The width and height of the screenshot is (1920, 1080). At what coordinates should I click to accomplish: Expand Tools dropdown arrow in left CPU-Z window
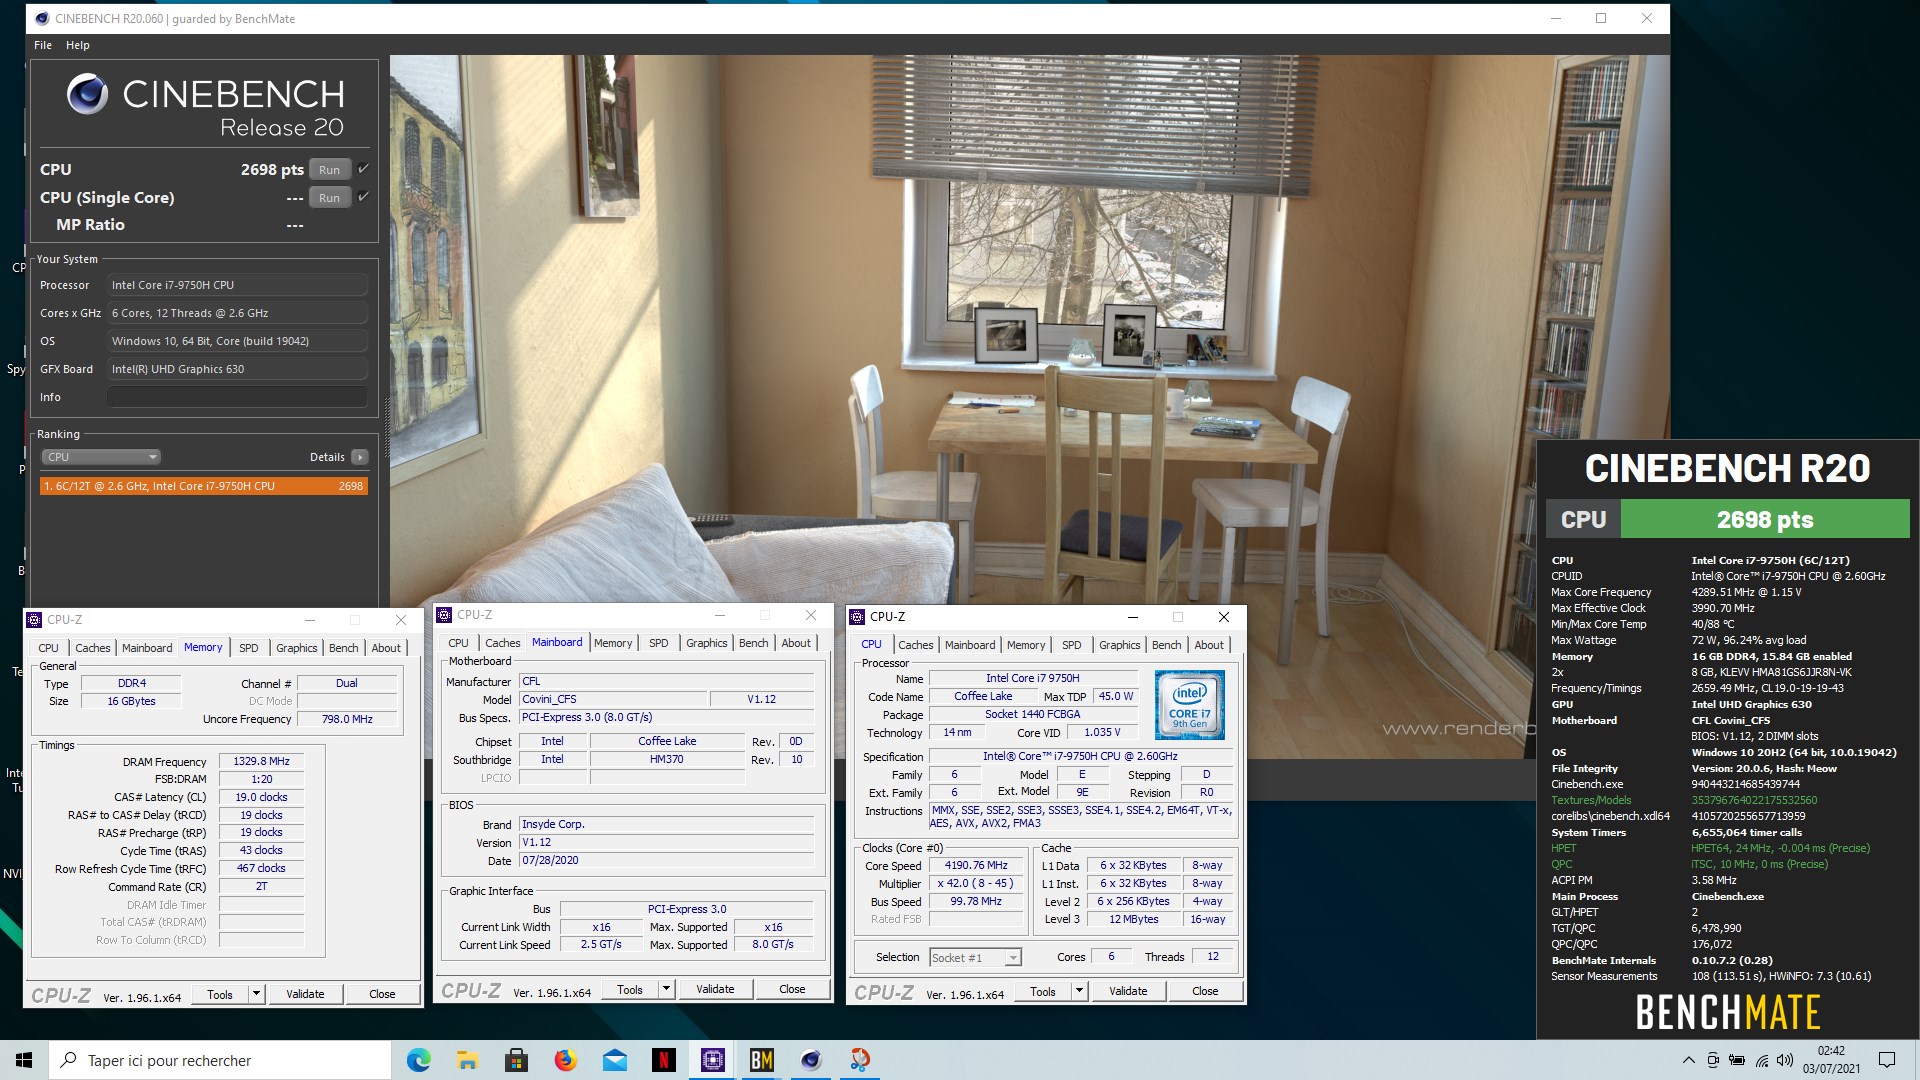click(257, 994)
